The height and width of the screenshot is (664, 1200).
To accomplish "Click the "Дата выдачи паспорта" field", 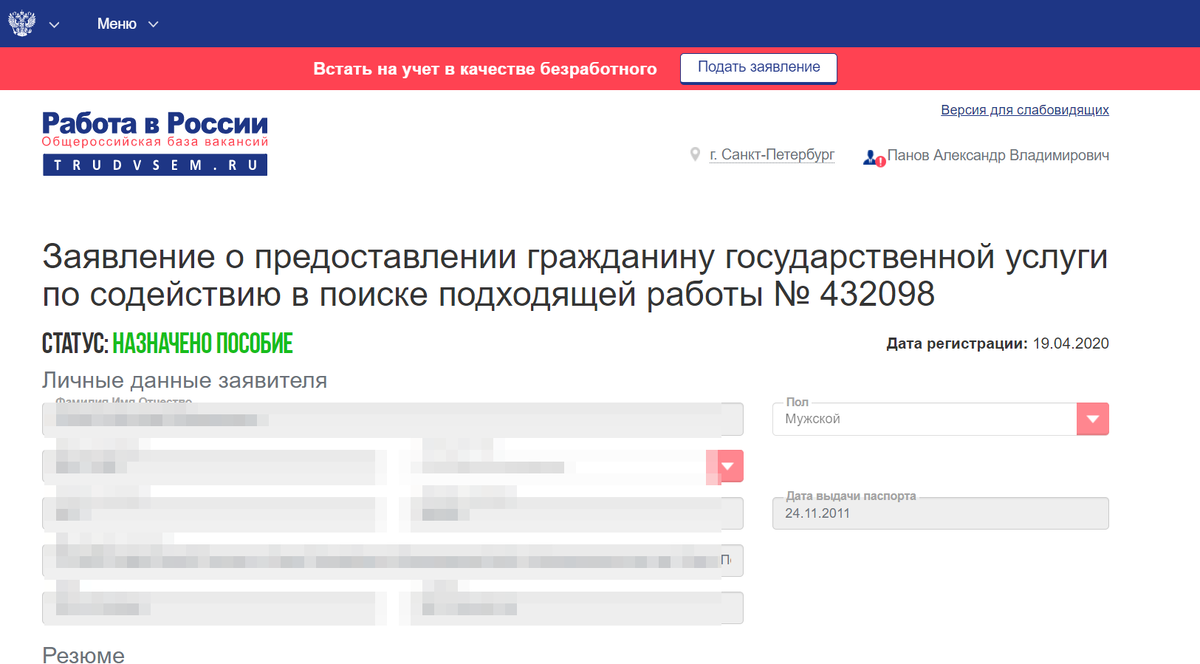I will 940,513.
